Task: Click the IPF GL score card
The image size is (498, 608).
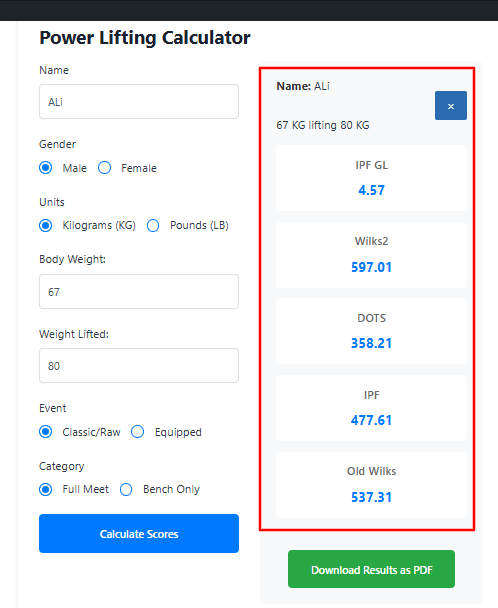Action: click(371, 178)
